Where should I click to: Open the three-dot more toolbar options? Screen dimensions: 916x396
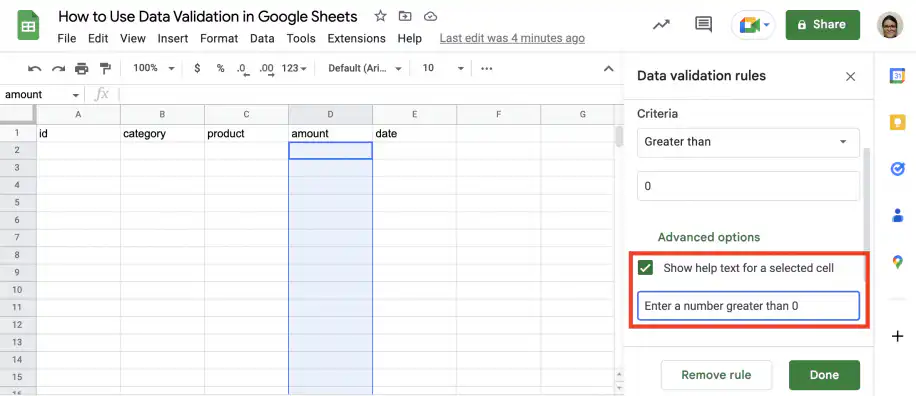point(487,68)
